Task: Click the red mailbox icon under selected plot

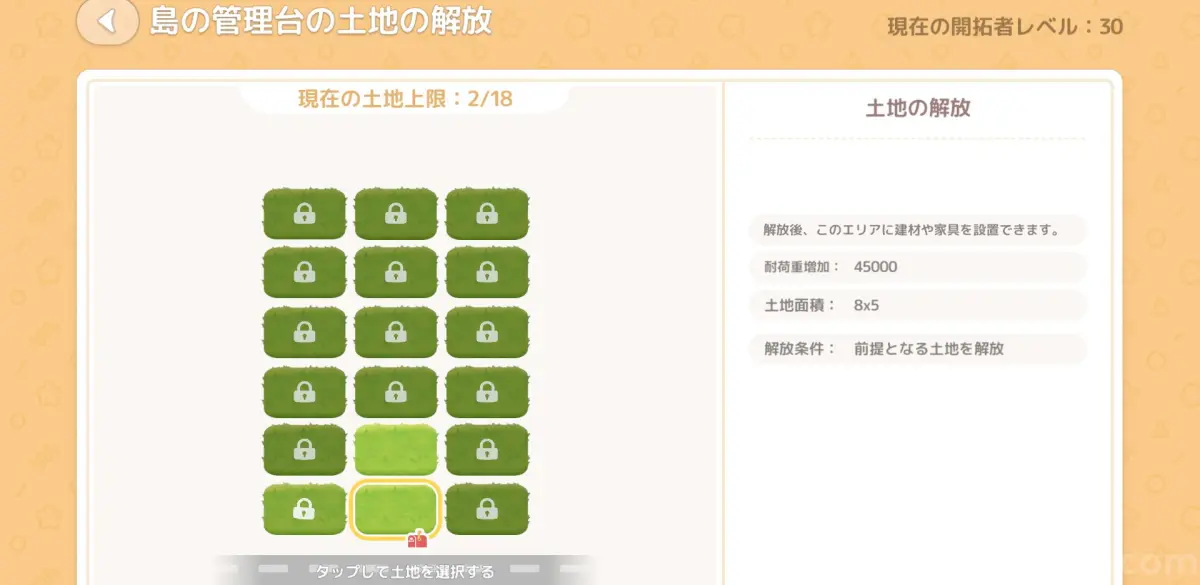Action: point(418,539)
